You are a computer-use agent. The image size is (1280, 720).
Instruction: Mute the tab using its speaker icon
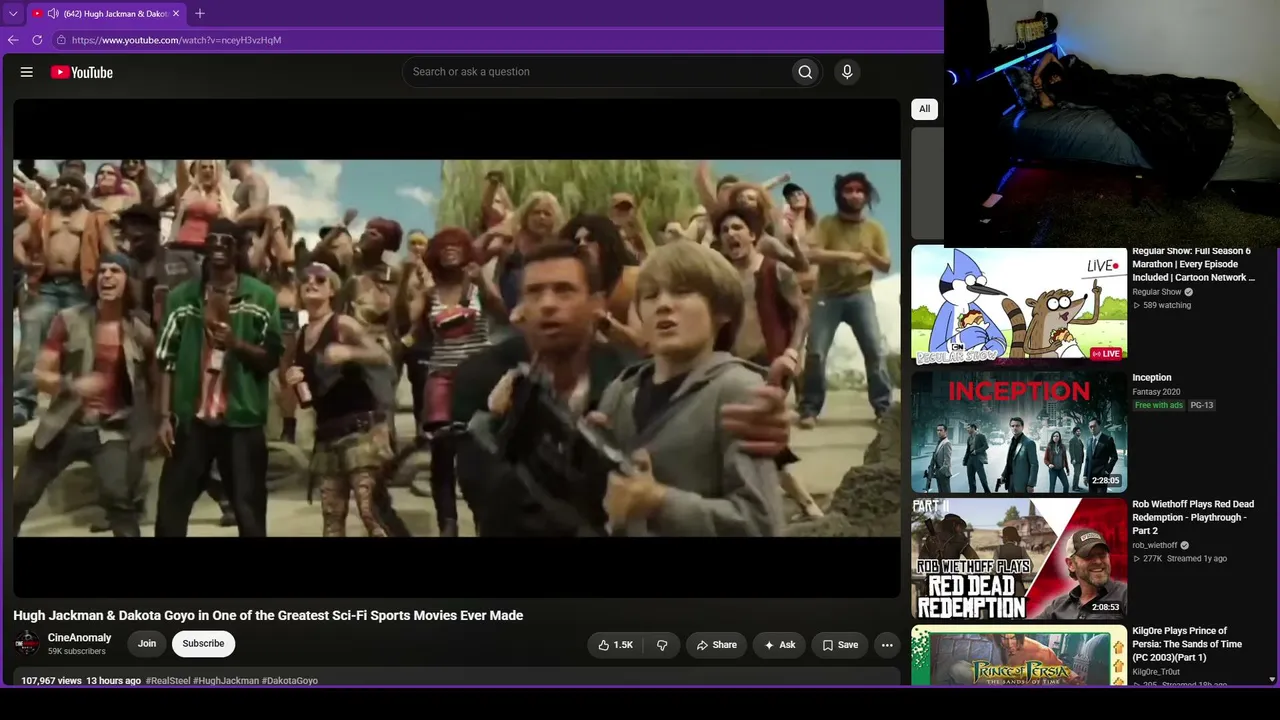[53, 14]
